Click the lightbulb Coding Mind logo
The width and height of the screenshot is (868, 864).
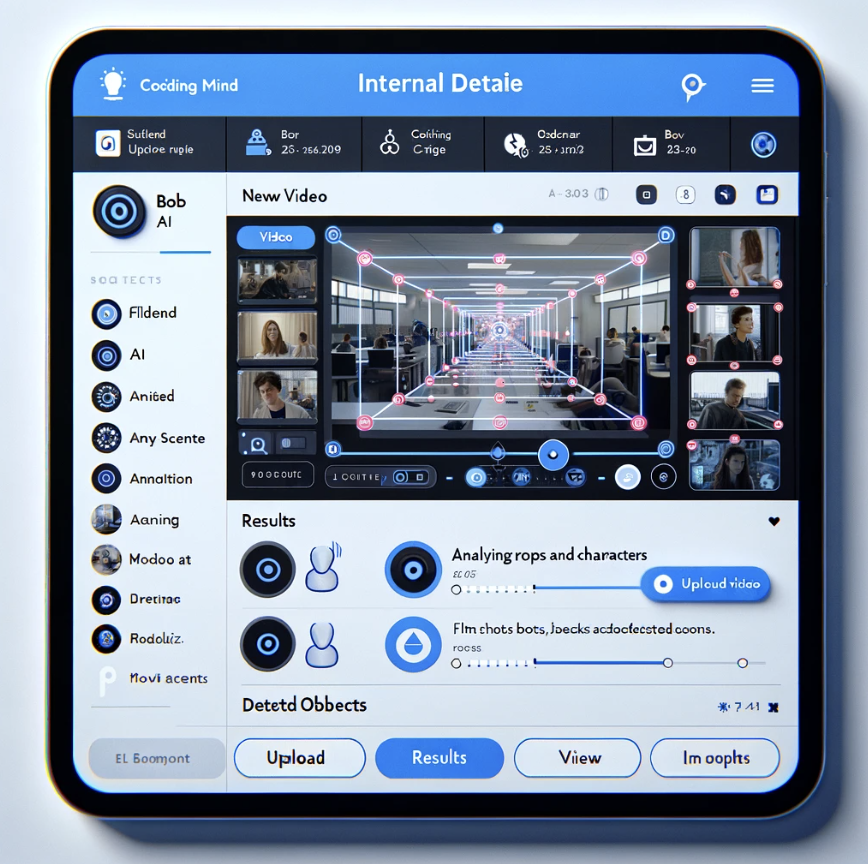click(112, 84)
